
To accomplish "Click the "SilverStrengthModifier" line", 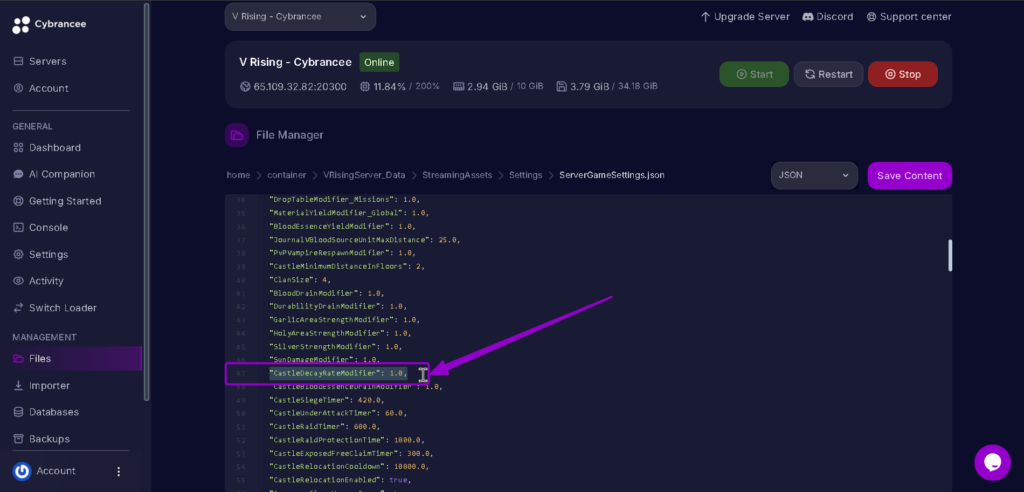I will pyautogui.click(x=335, y=346).
